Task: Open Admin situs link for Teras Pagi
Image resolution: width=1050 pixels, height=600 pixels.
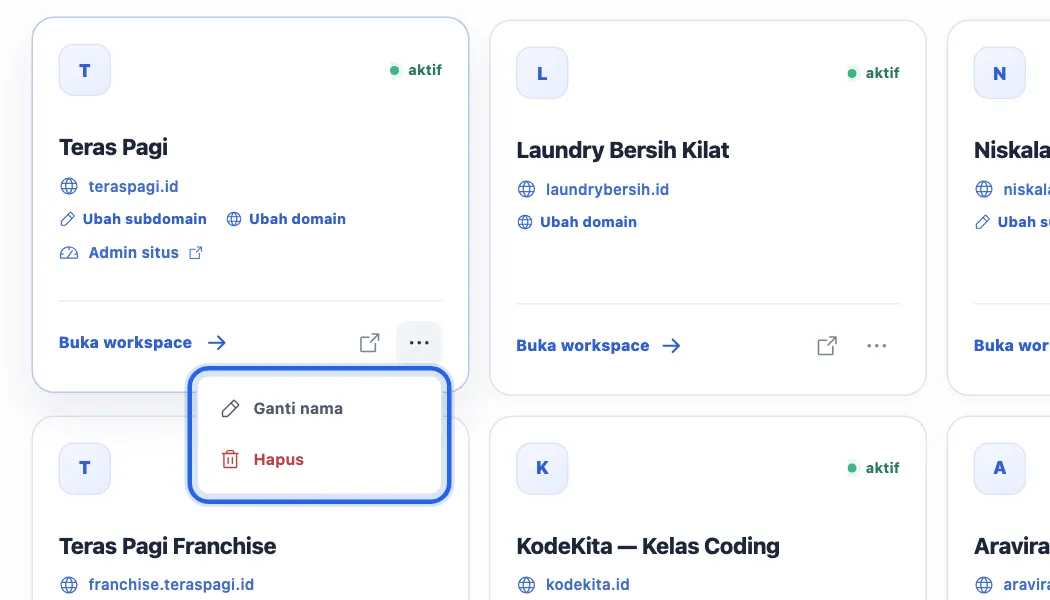Action: pyautogui.click(x=133, y=252)
